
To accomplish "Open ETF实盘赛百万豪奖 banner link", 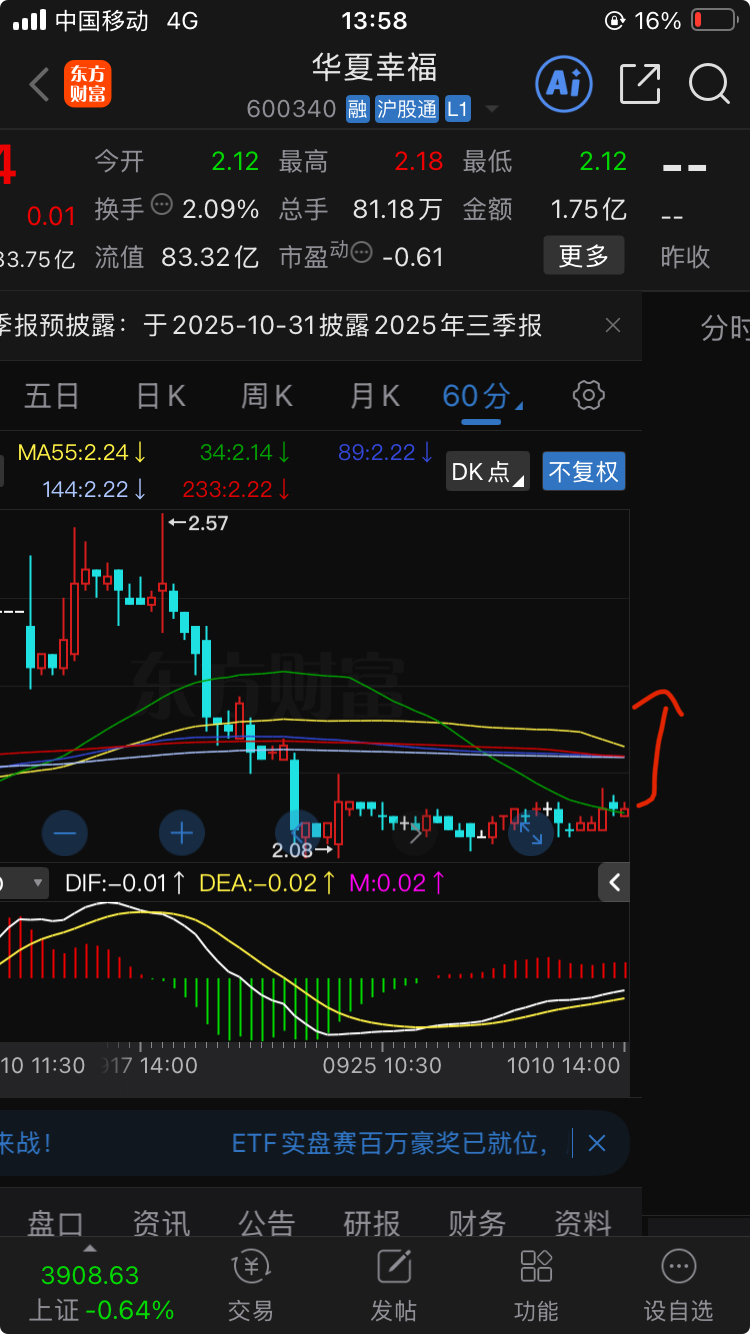I will point(390,1142).
